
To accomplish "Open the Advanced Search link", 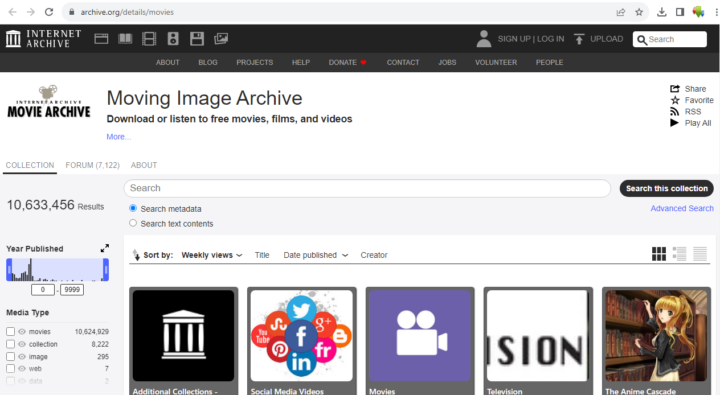I will click(x=682, y=208).
